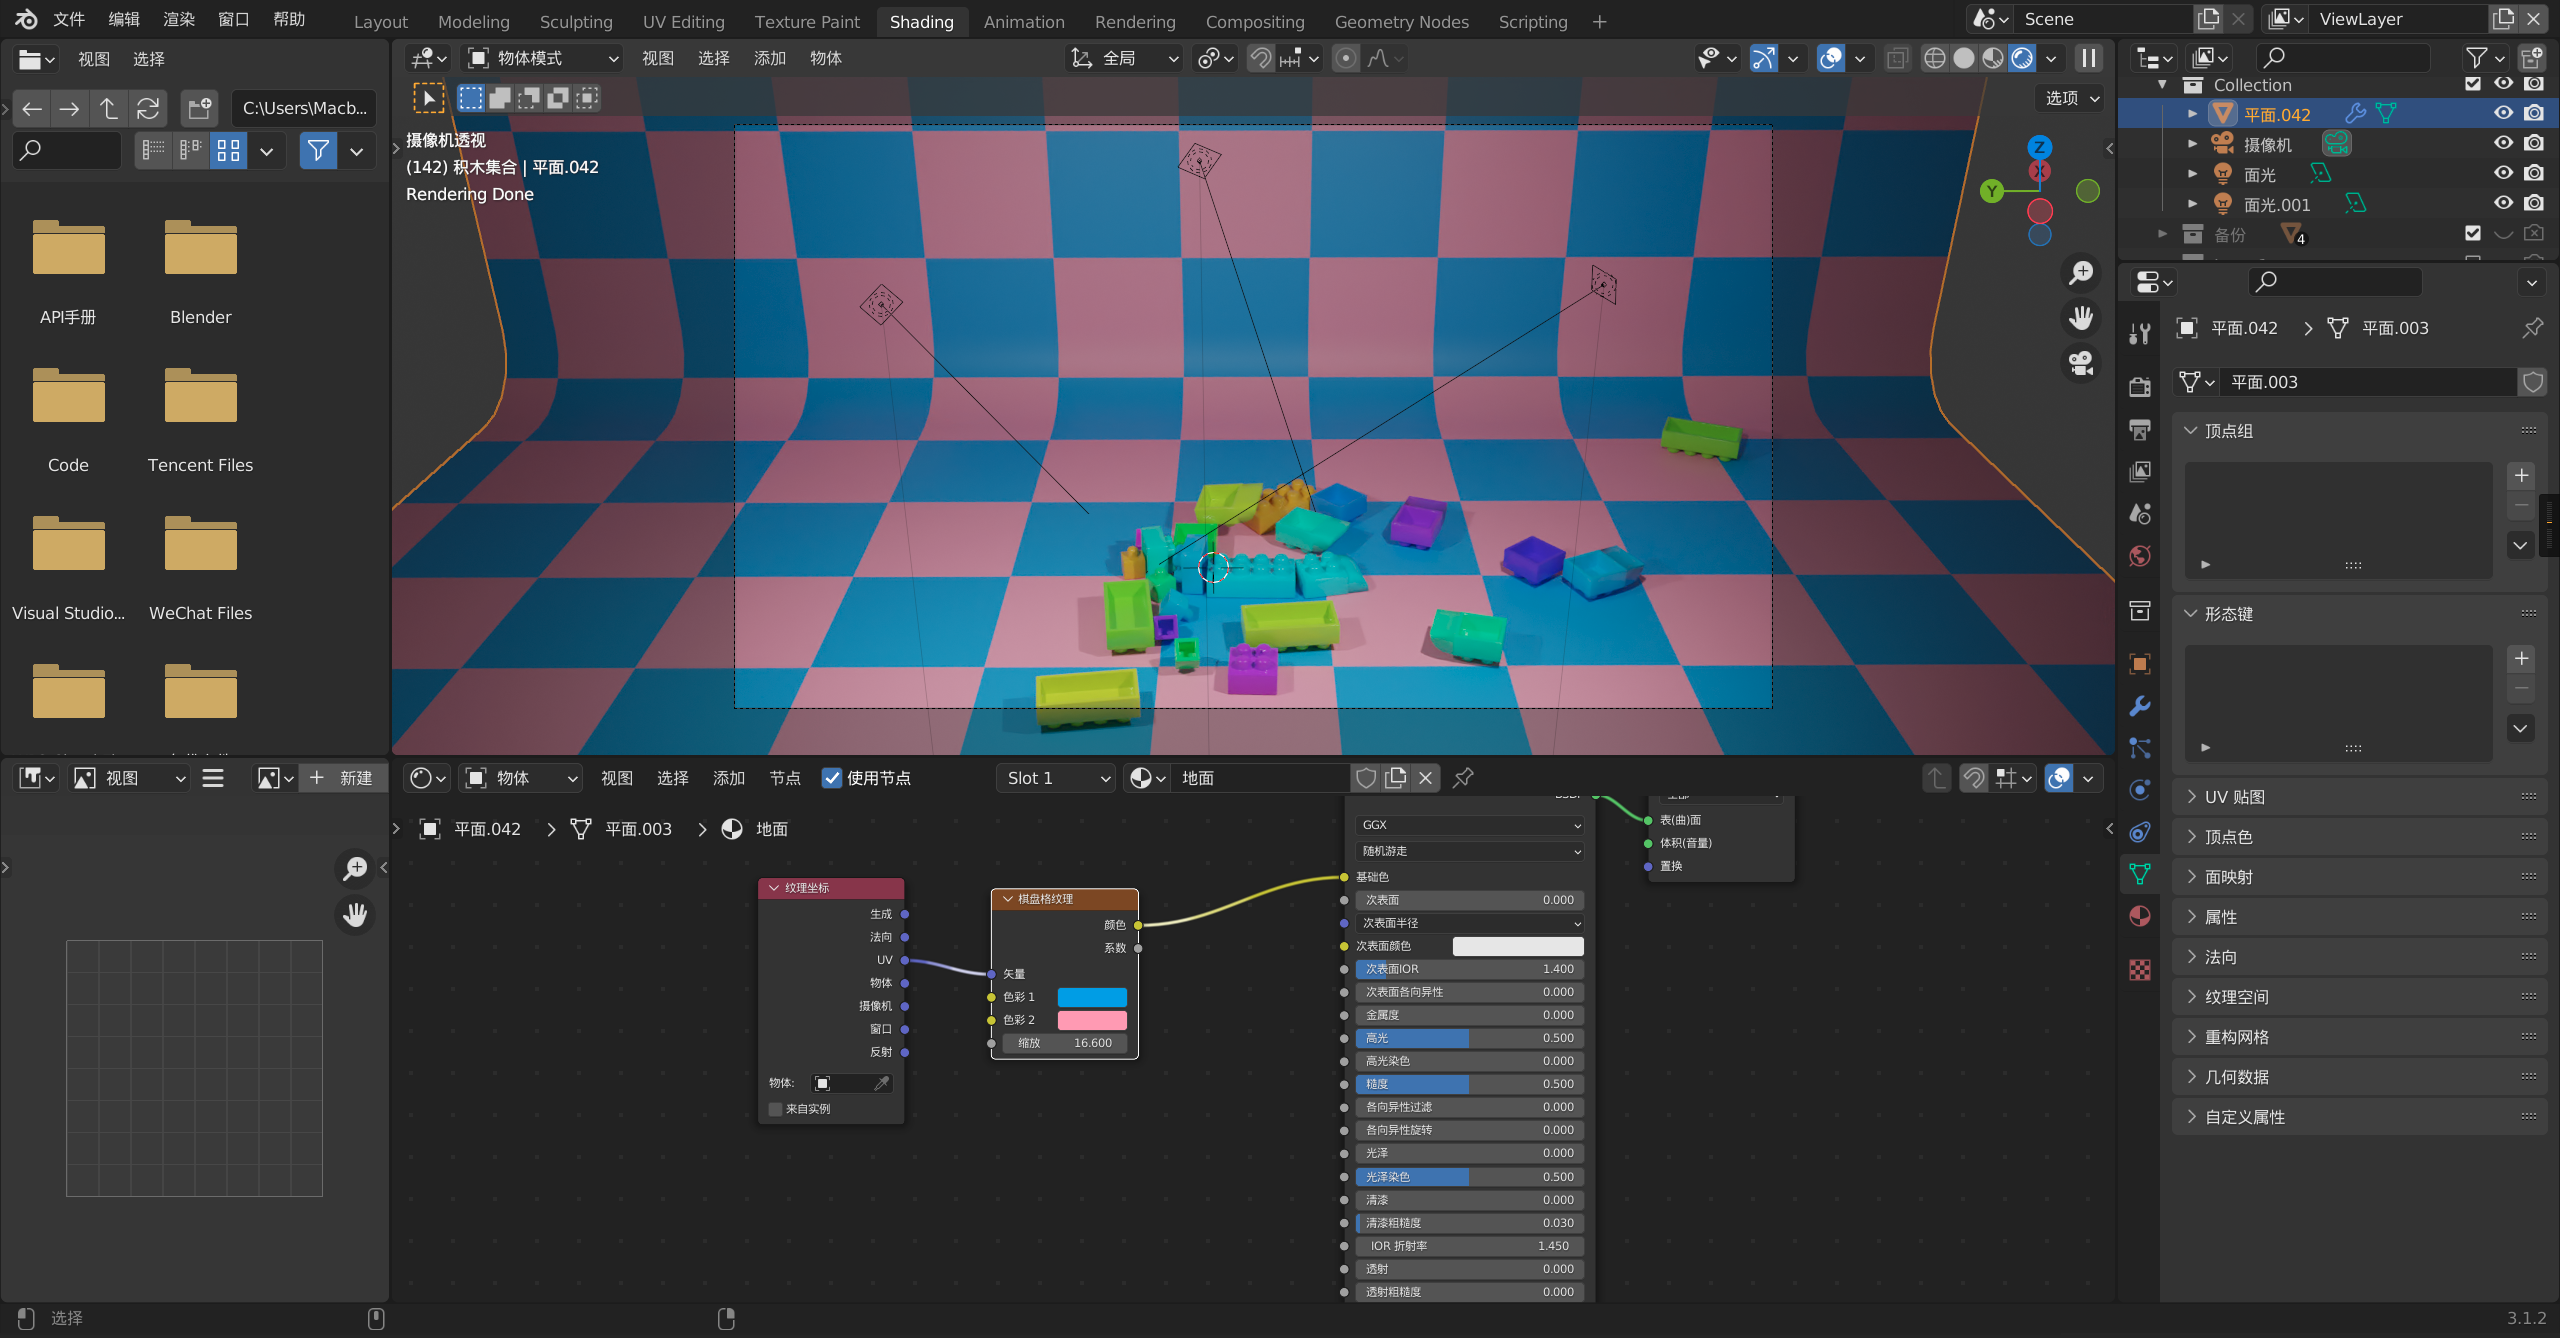Image resolution: width=2560 pixels, height=1338 pixels.
Task: Expand the 几何数据 panel
Action: (x=2360, y=1077)
